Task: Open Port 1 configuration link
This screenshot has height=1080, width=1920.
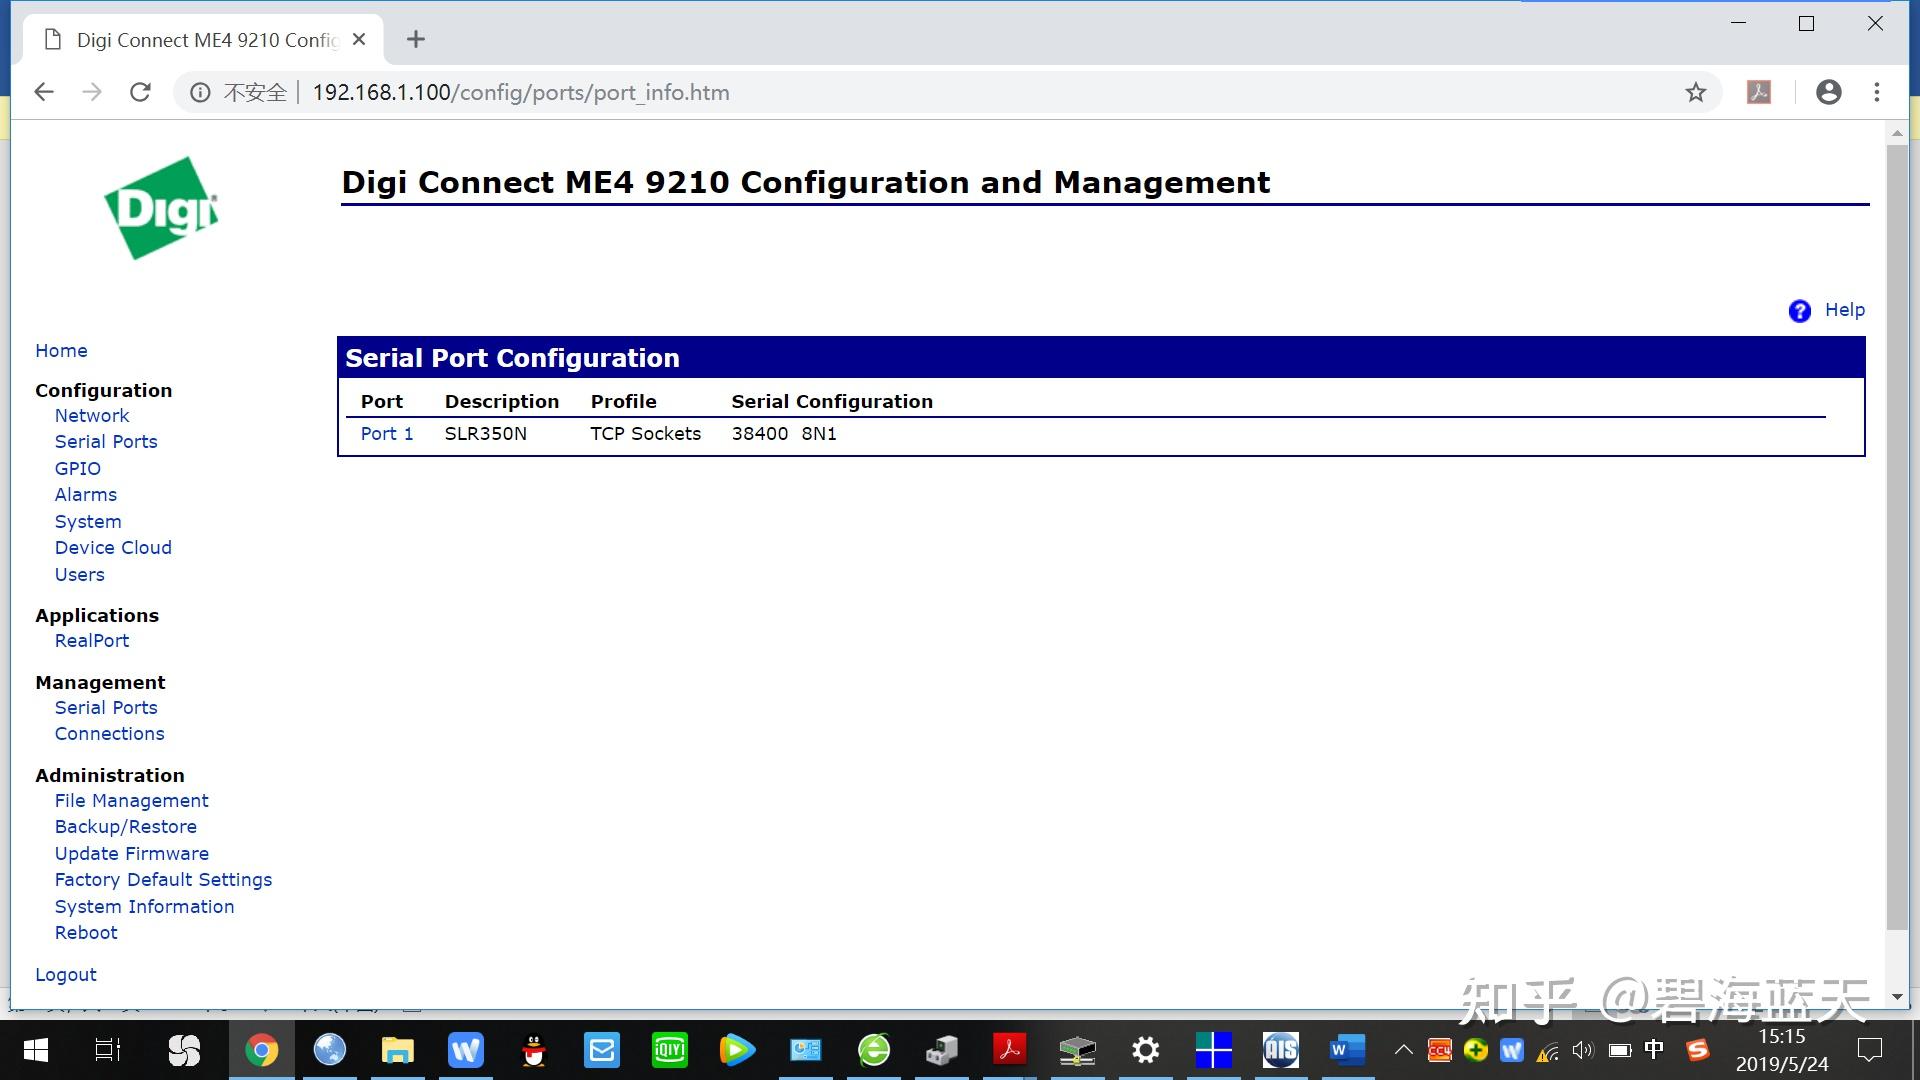Action: [x=386, y=434]
